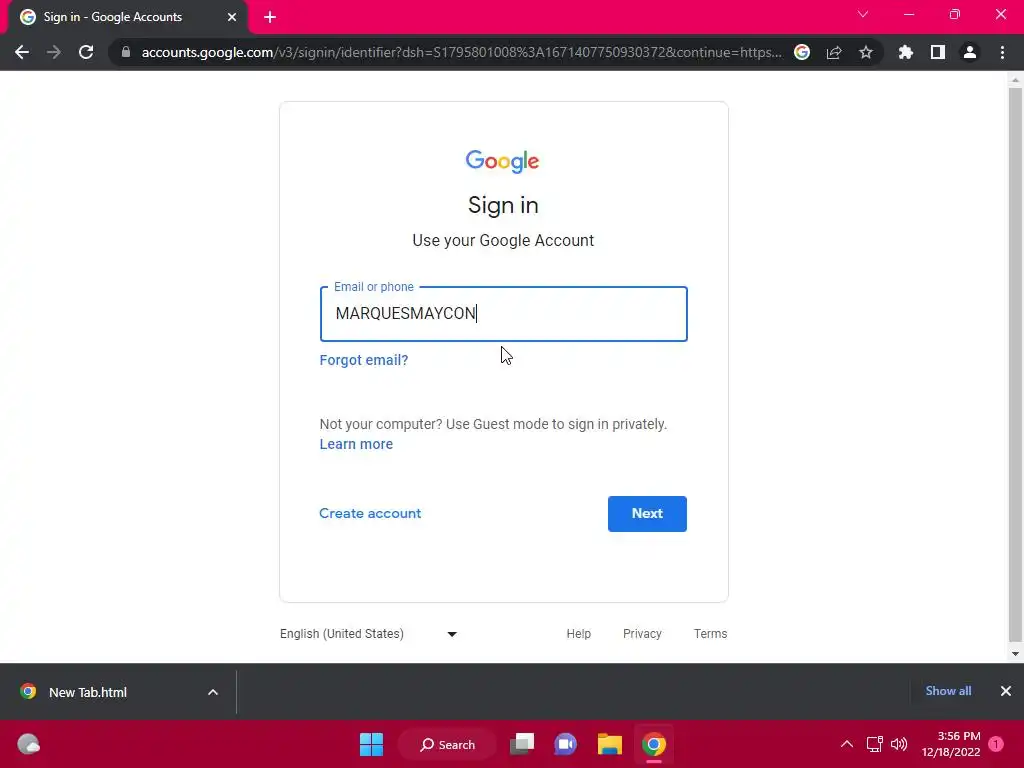Viewport: 1024px width, 768px height.
Task: Click Chrome icon on taskbar
Action: click(654, 744)
